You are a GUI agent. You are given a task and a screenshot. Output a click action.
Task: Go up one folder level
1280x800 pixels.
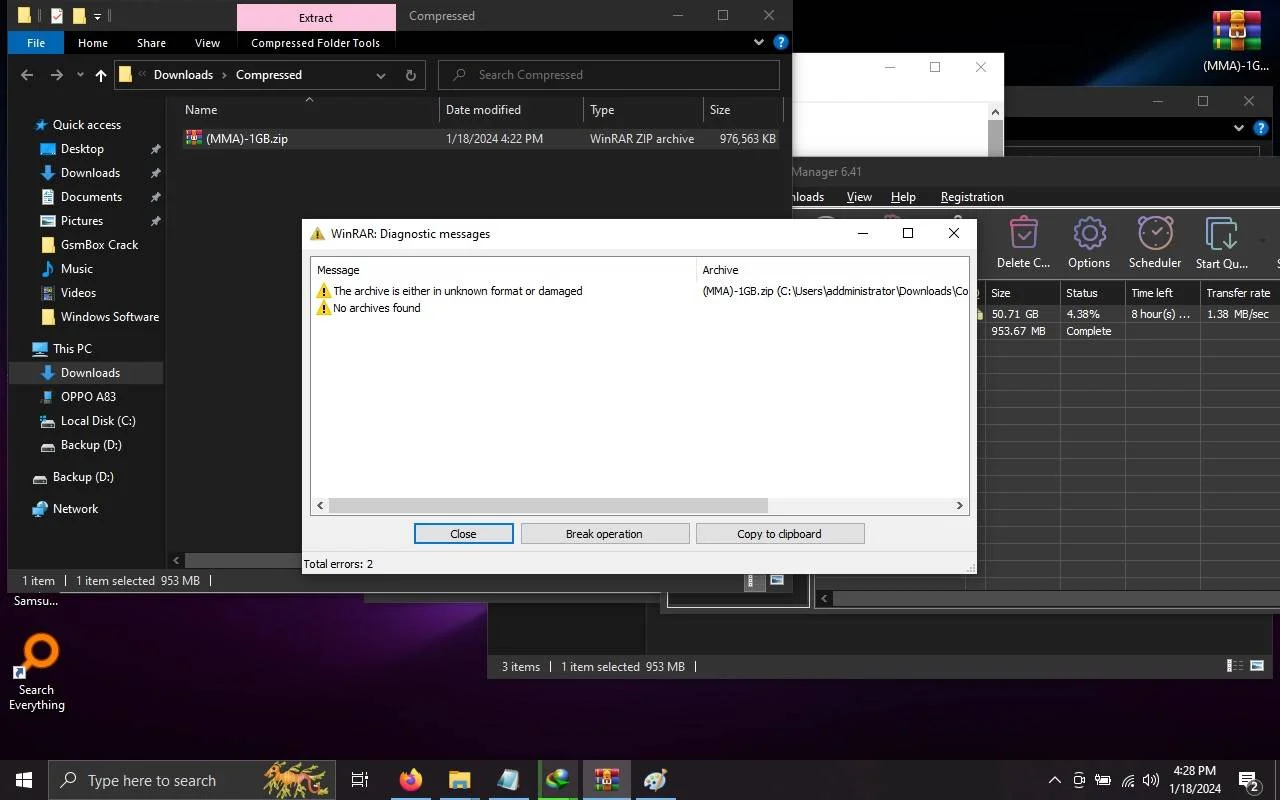click(101, 75)
